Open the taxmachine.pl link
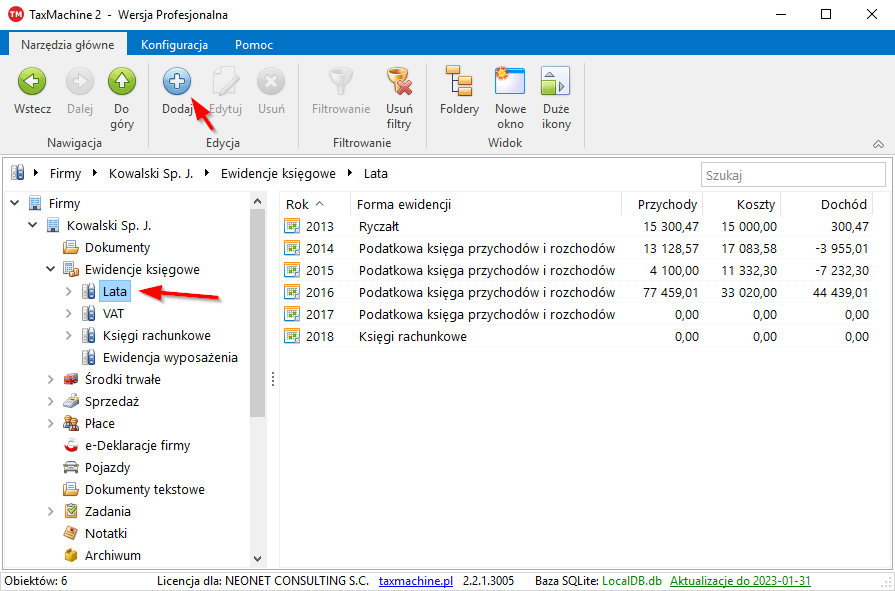This screenshot has width=895, height=591. [x=415, y=581]
